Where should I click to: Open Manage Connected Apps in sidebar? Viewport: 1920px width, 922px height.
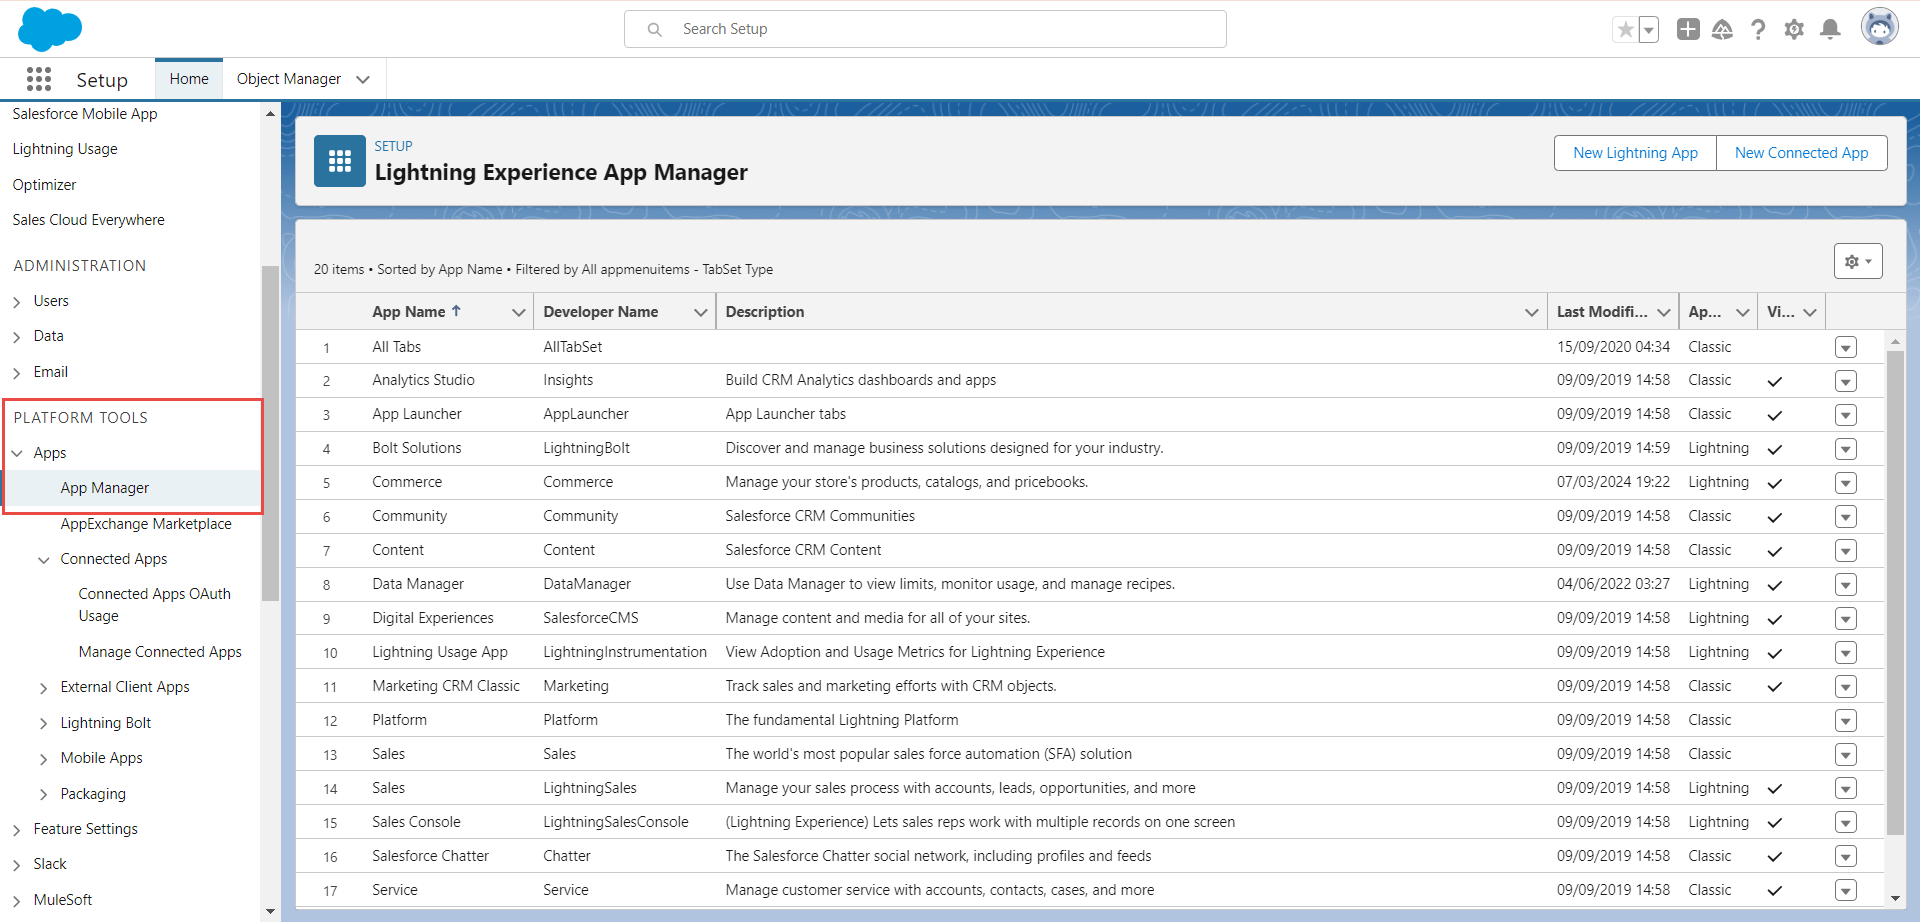[x=160, y=652]
